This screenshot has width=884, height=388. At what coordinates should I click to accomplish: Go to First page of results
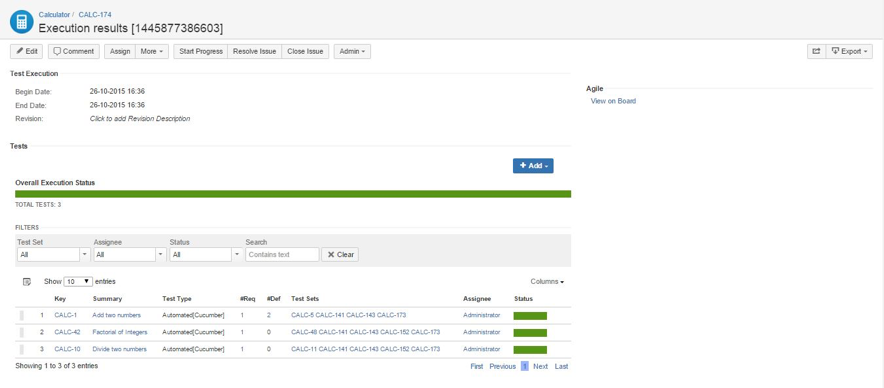click(x=477, y=367)
